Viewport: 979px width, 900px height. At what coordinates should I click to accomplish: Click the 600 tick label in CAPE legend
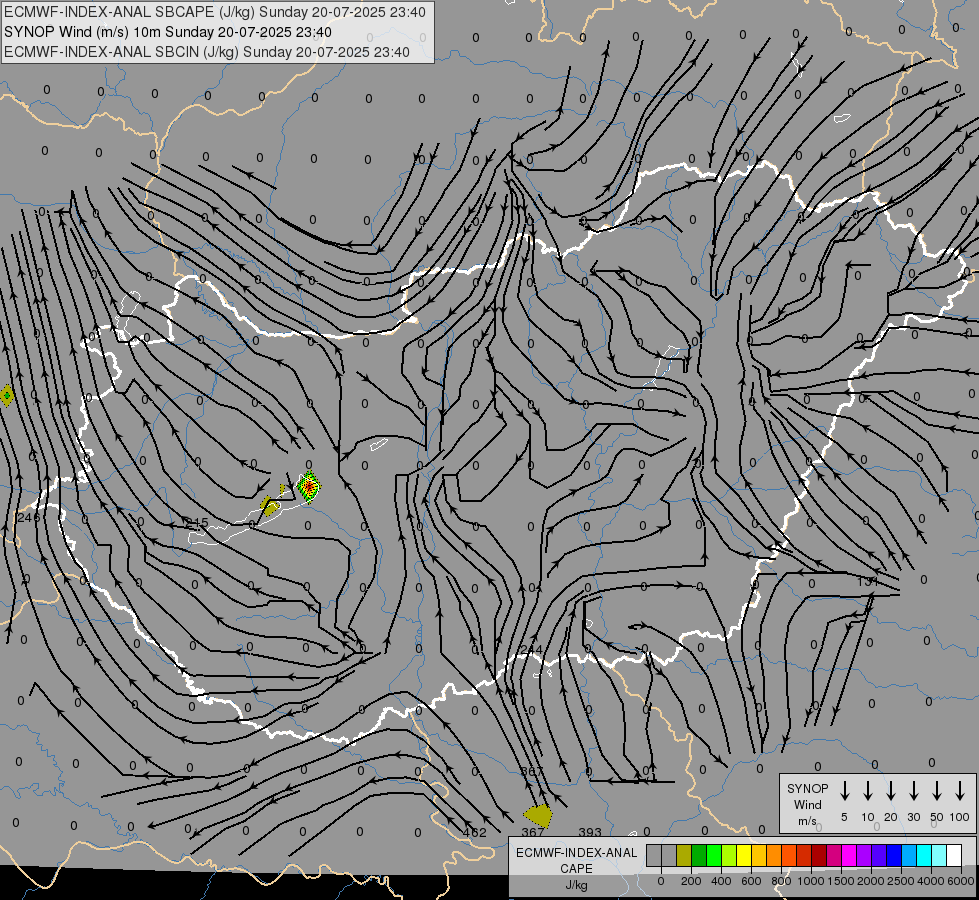[x=751, y=881]
